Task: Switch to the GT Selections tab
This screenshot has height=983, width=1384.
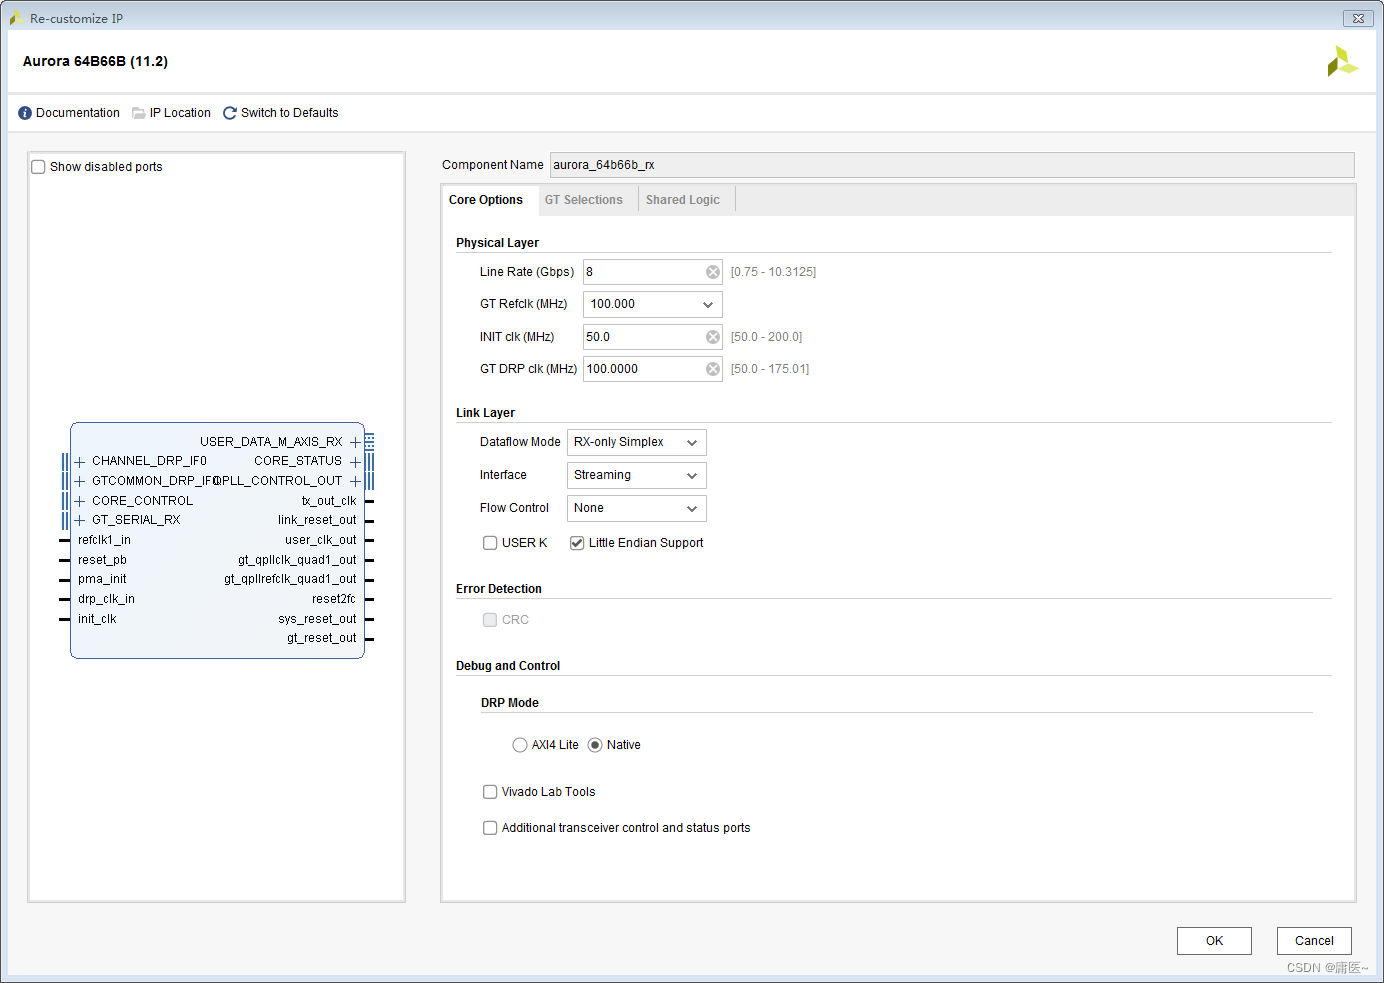Action: click(584, 200)
